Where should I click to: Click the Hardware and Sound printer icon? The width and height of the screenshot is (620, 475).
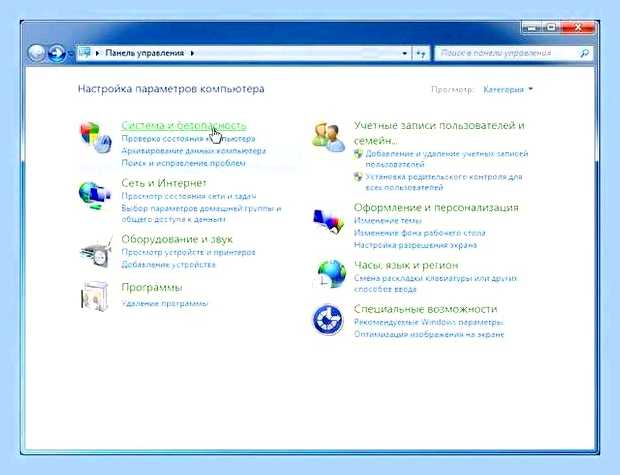click(x=96, y=253)
